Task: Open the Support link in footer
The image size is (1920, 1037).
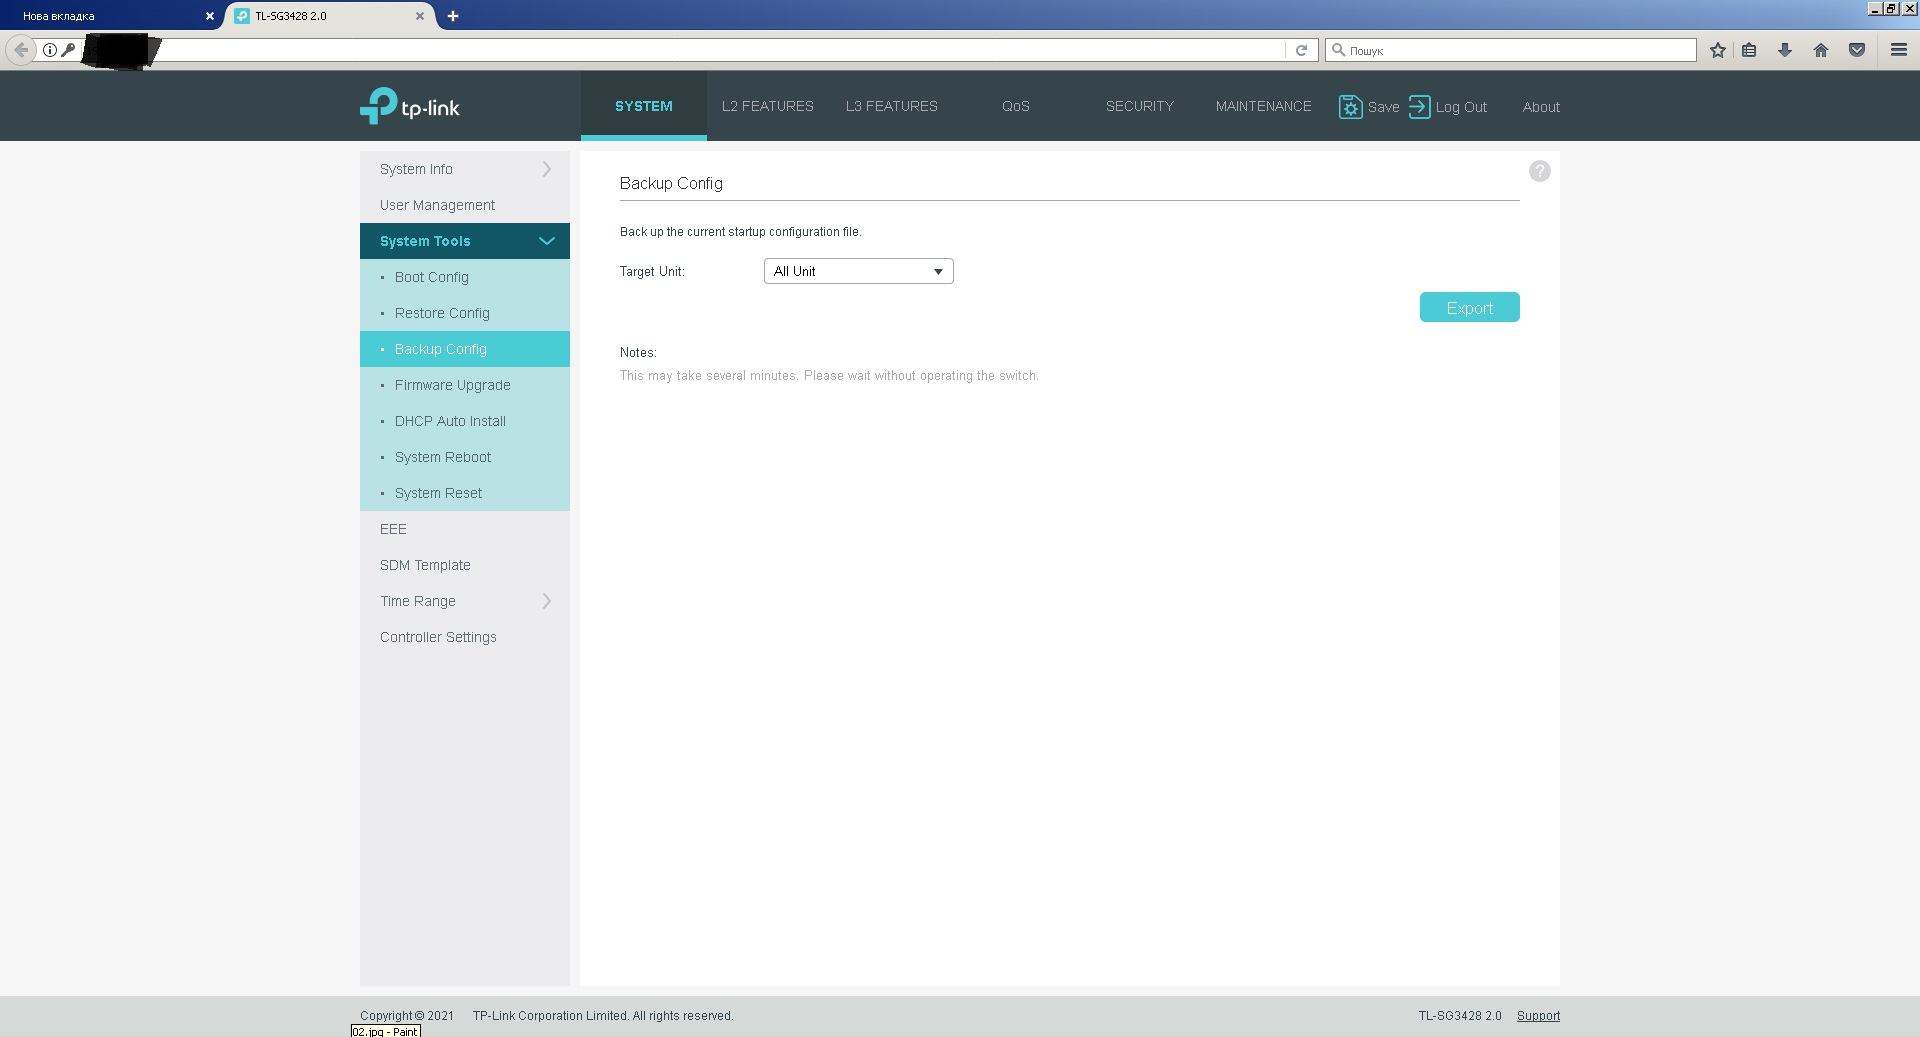Action: 1537,1015
